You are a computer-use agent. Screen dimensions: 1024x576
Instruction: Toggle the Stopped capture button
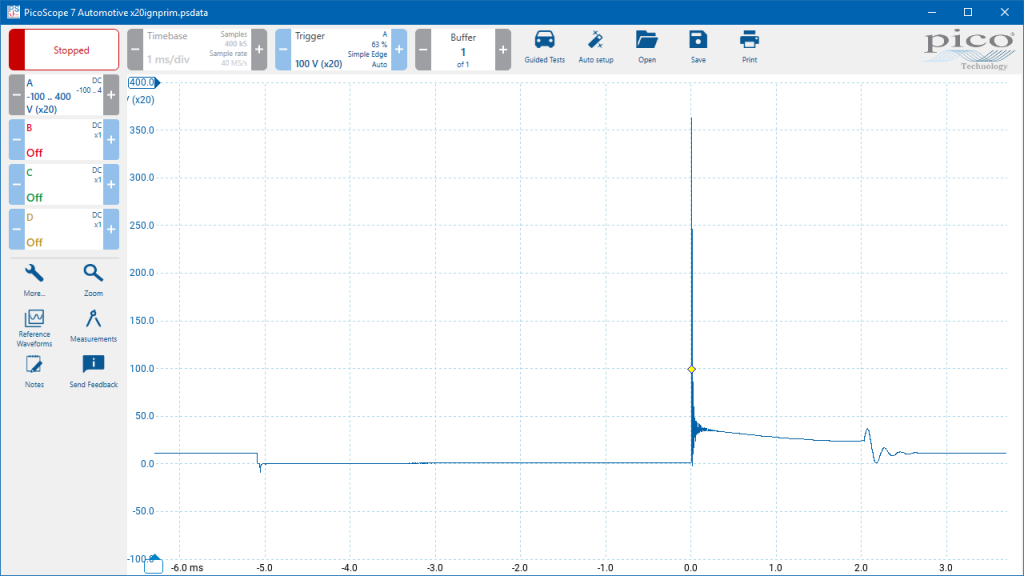tap(64, 50)
